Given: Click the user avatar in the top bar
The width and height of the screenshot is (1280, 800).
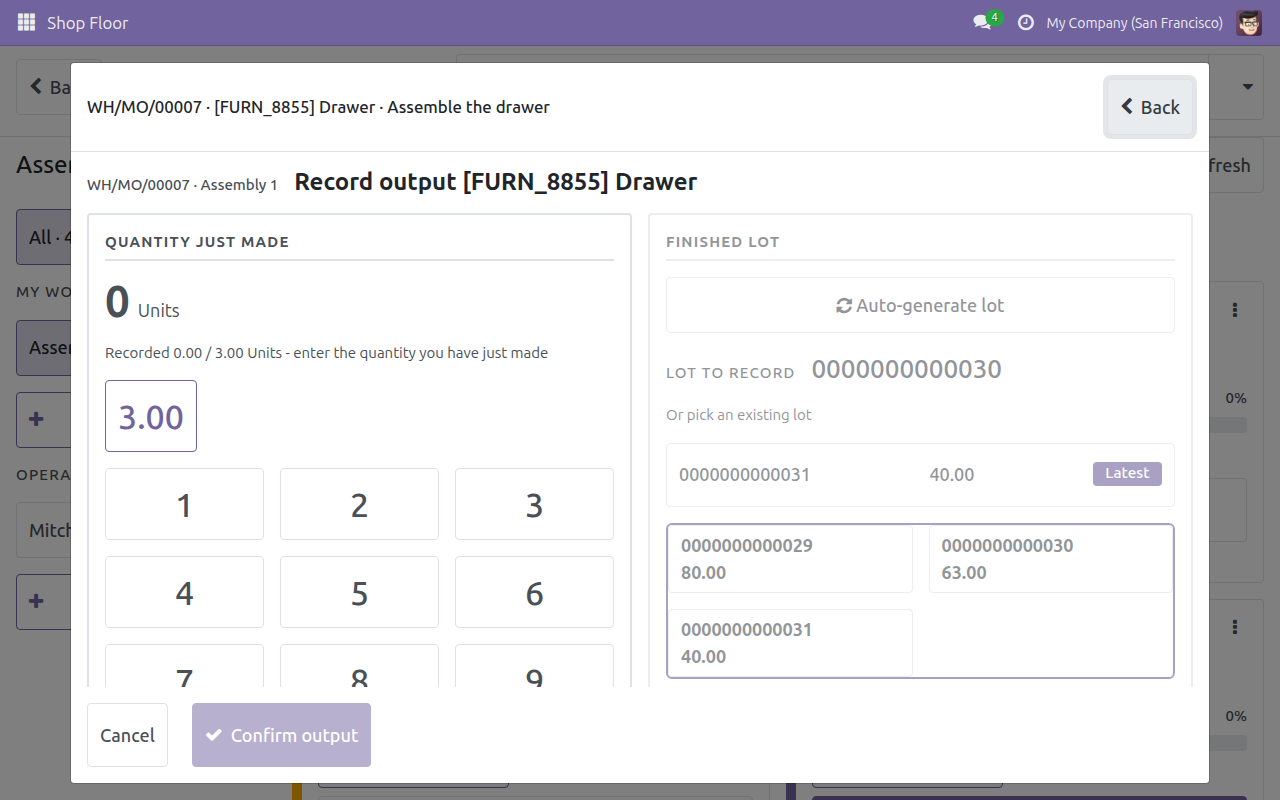Looking at the screenshot, I should [1249, 22].
